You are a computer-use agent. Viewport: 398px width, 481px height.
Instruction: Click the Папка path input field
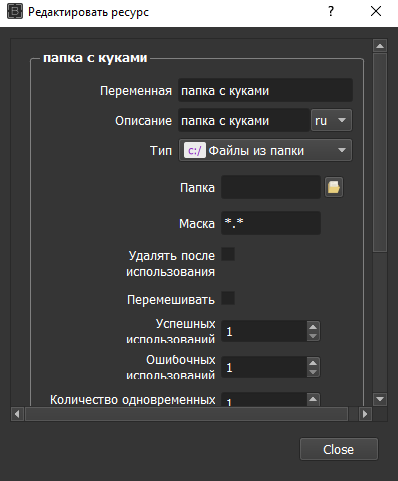pyautogui.click(x=271, y=187)
